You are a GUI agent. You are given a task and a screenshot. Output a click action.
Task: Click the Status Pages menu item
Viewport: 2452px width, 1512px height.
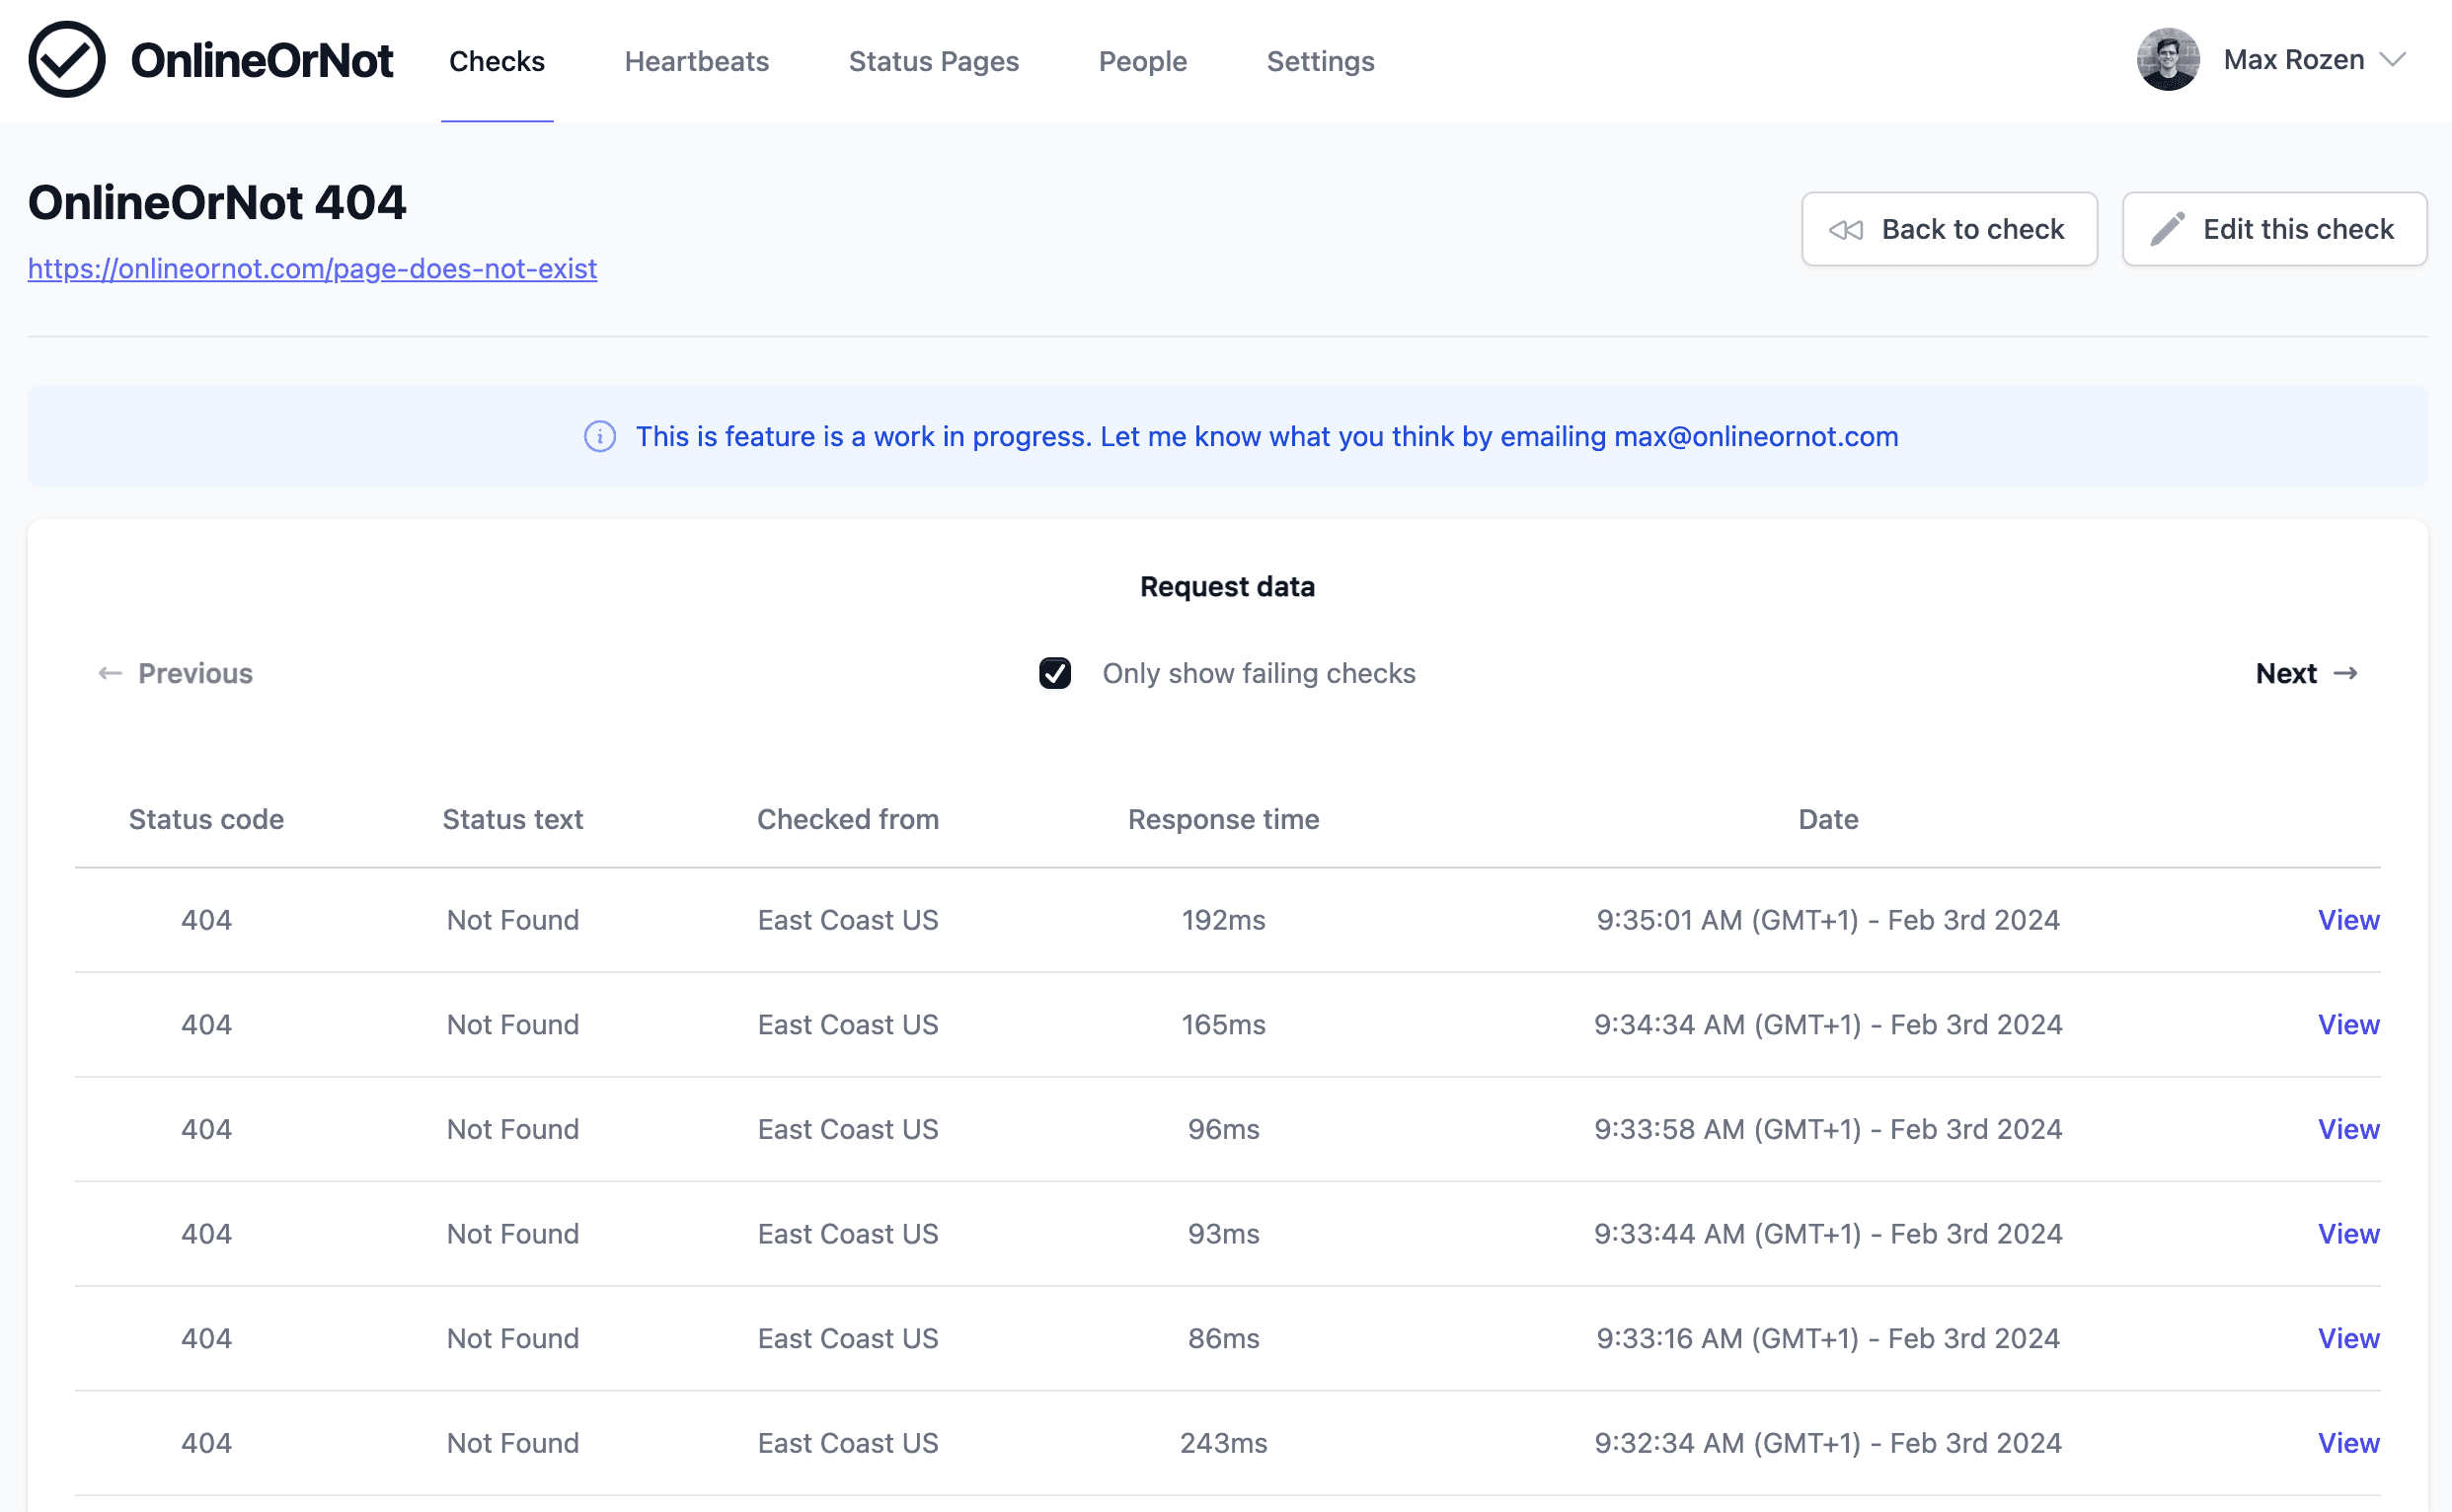pyautogui.click(x=934, y=61)
